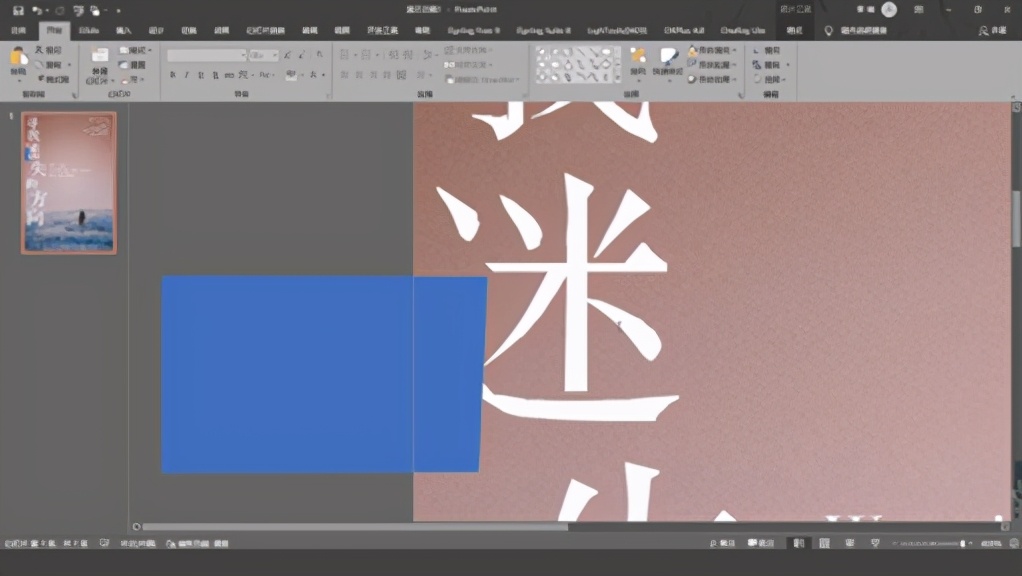The height and width of the screenshot is (576, 1022).
Task: Toggle the Comments pane from the status bar
Action: [761, 543]
